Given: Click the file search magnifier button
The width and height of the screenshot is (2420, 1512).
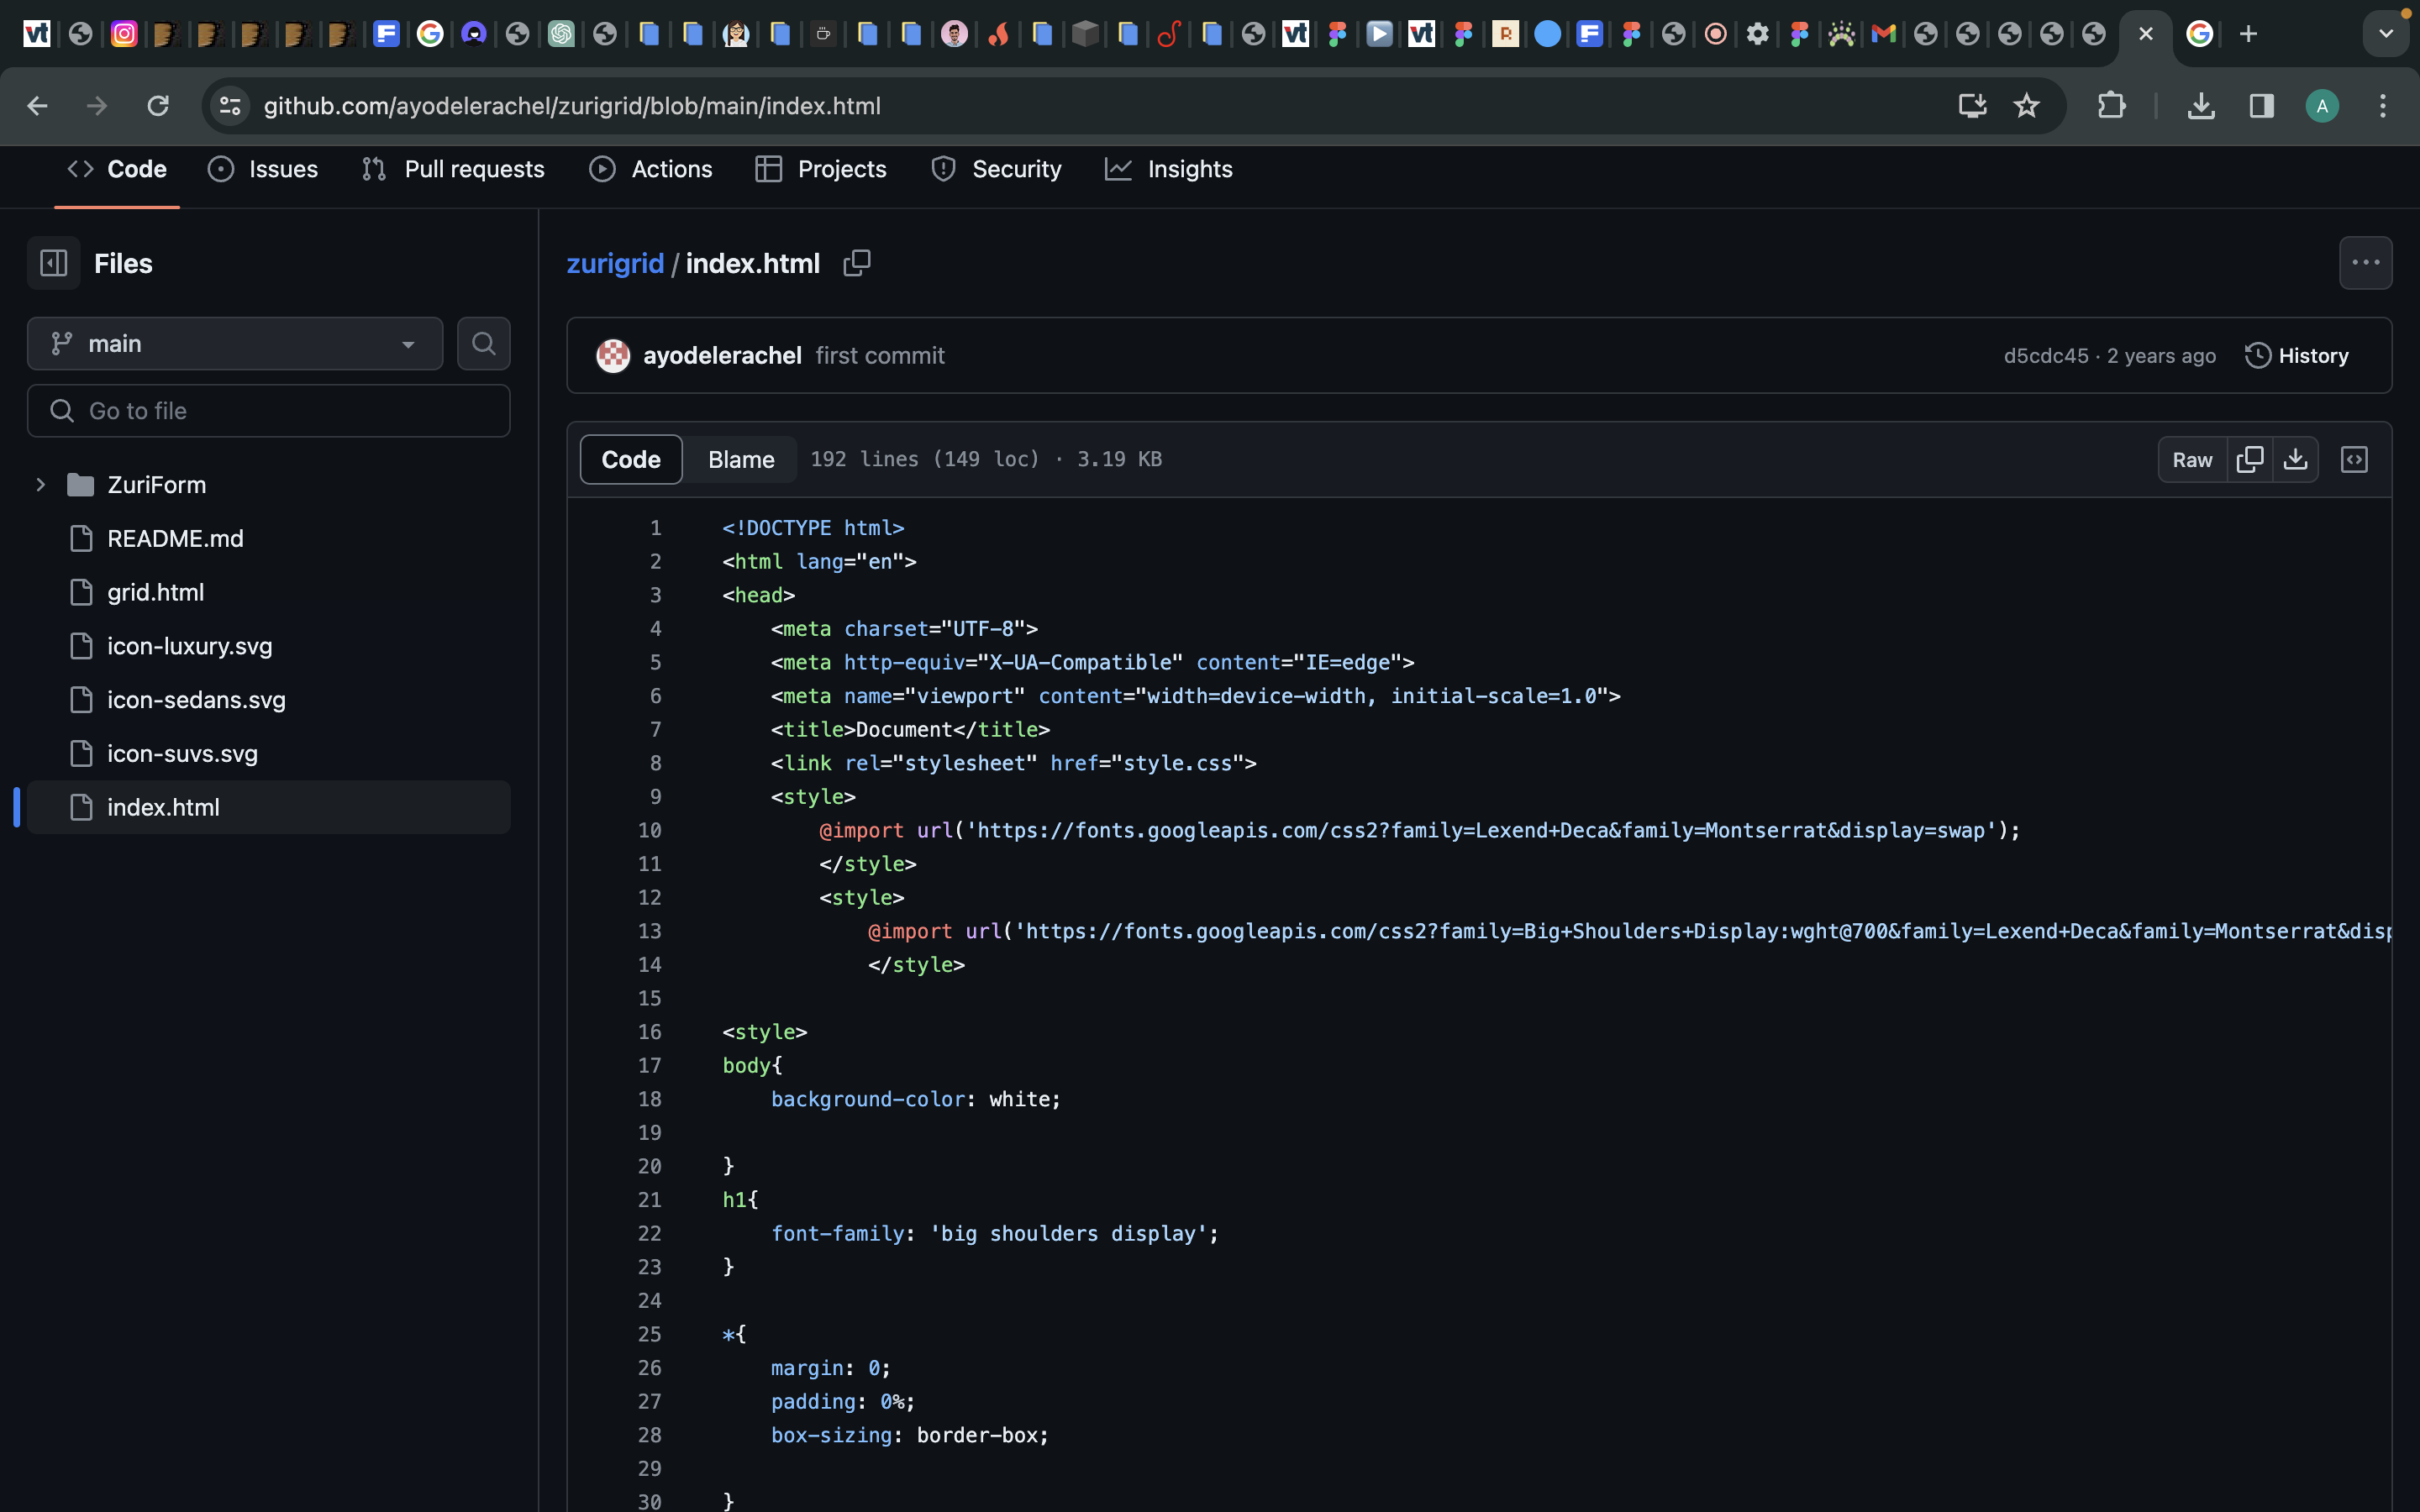Looking at the screenshot, I should point(484,344).
